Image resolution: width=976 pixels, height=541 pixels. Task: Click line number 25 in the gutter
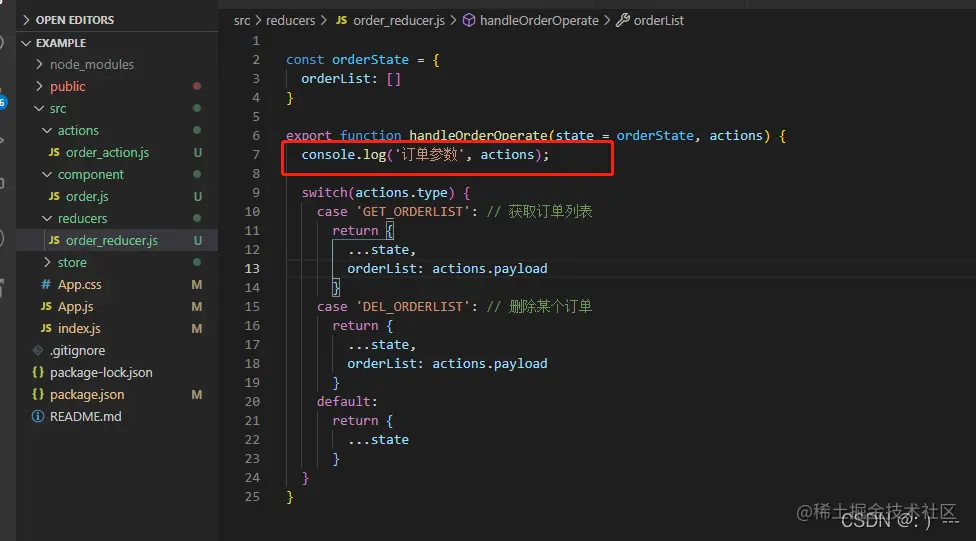point(252,497)
